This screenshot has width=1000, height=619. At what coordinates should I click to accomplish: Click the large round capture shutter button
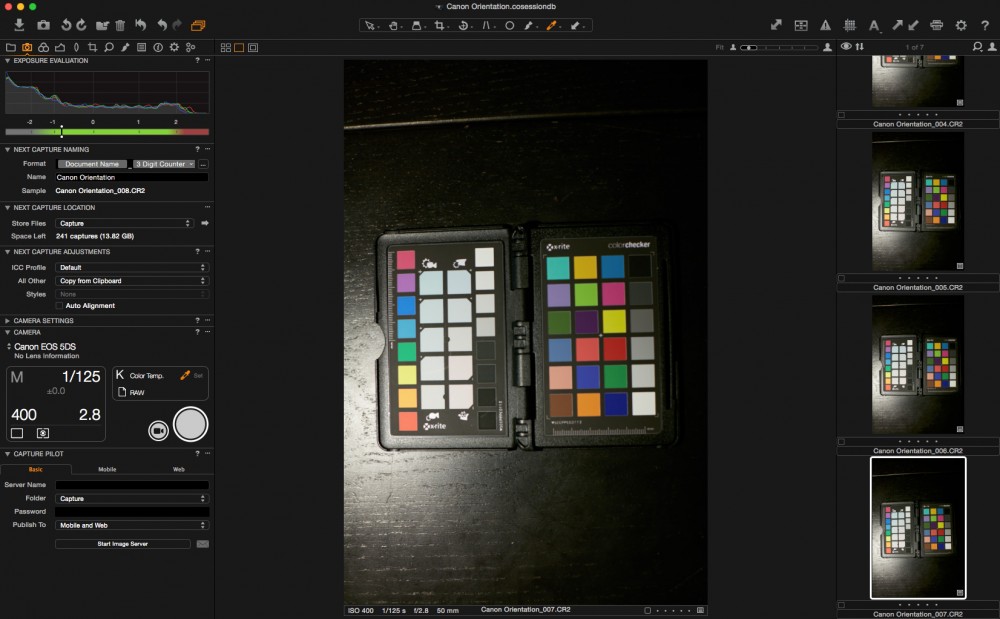191,424
